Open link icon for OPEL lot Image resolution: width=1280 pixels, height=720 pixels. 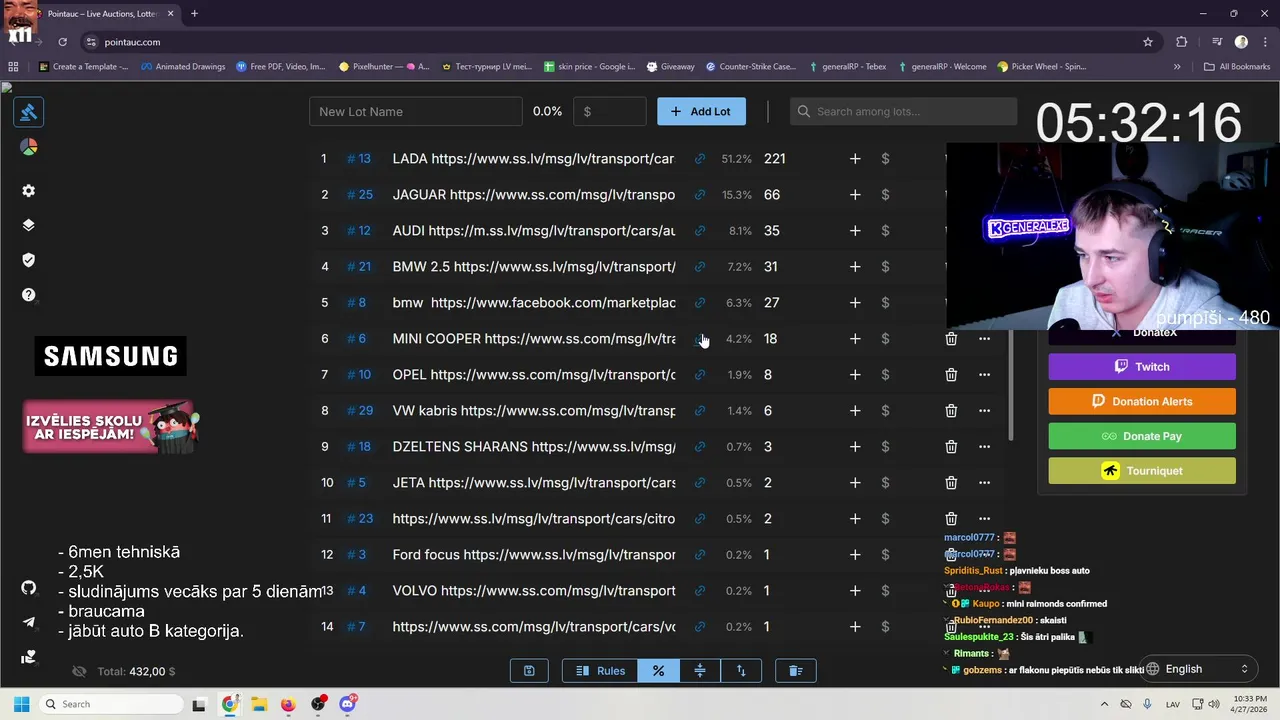tap(700, 375)
